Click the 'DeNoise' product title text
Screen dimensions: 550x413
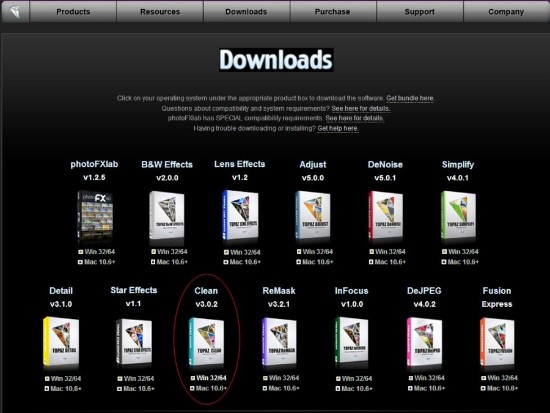coord(385,165)
